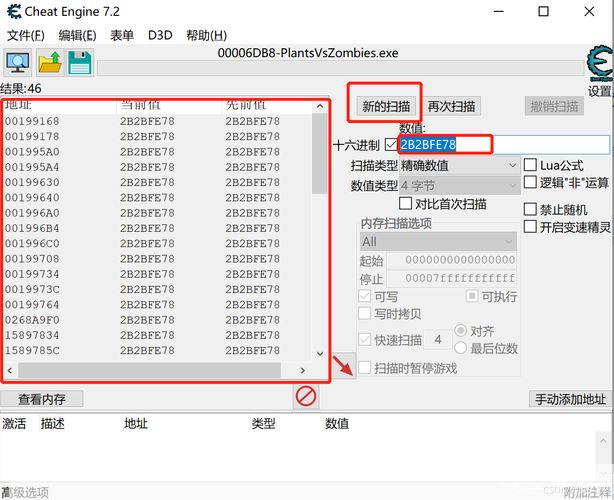Click the 起始 start address field

(451, 260)
